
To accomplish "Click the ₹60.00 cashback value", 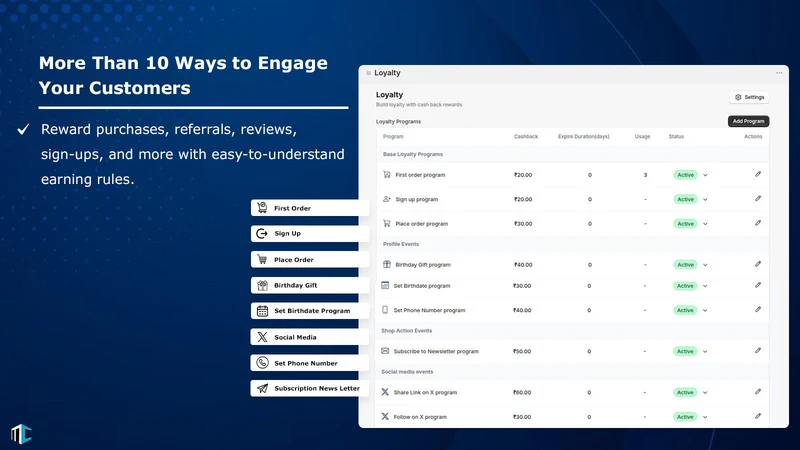I will pyautogui.click(x=522, y=393).
